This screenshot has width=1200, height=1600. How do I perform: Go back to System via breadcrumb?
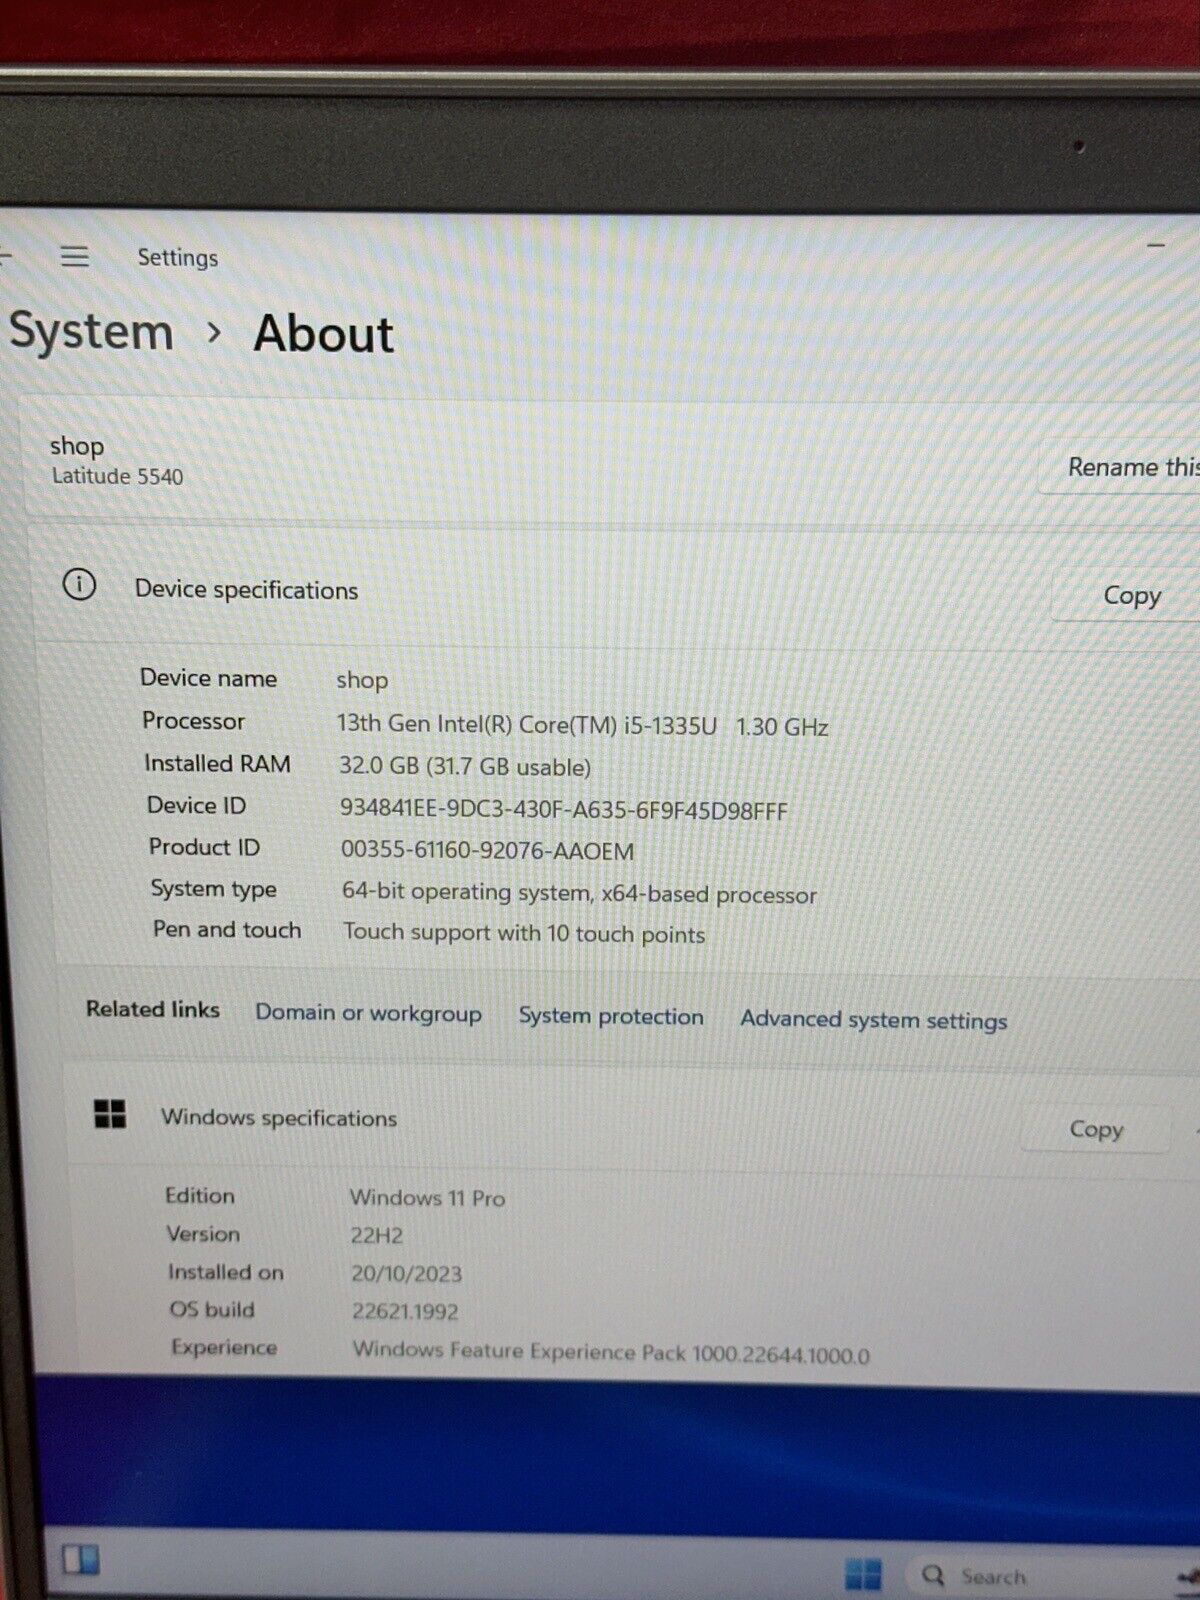click(91, 332)
